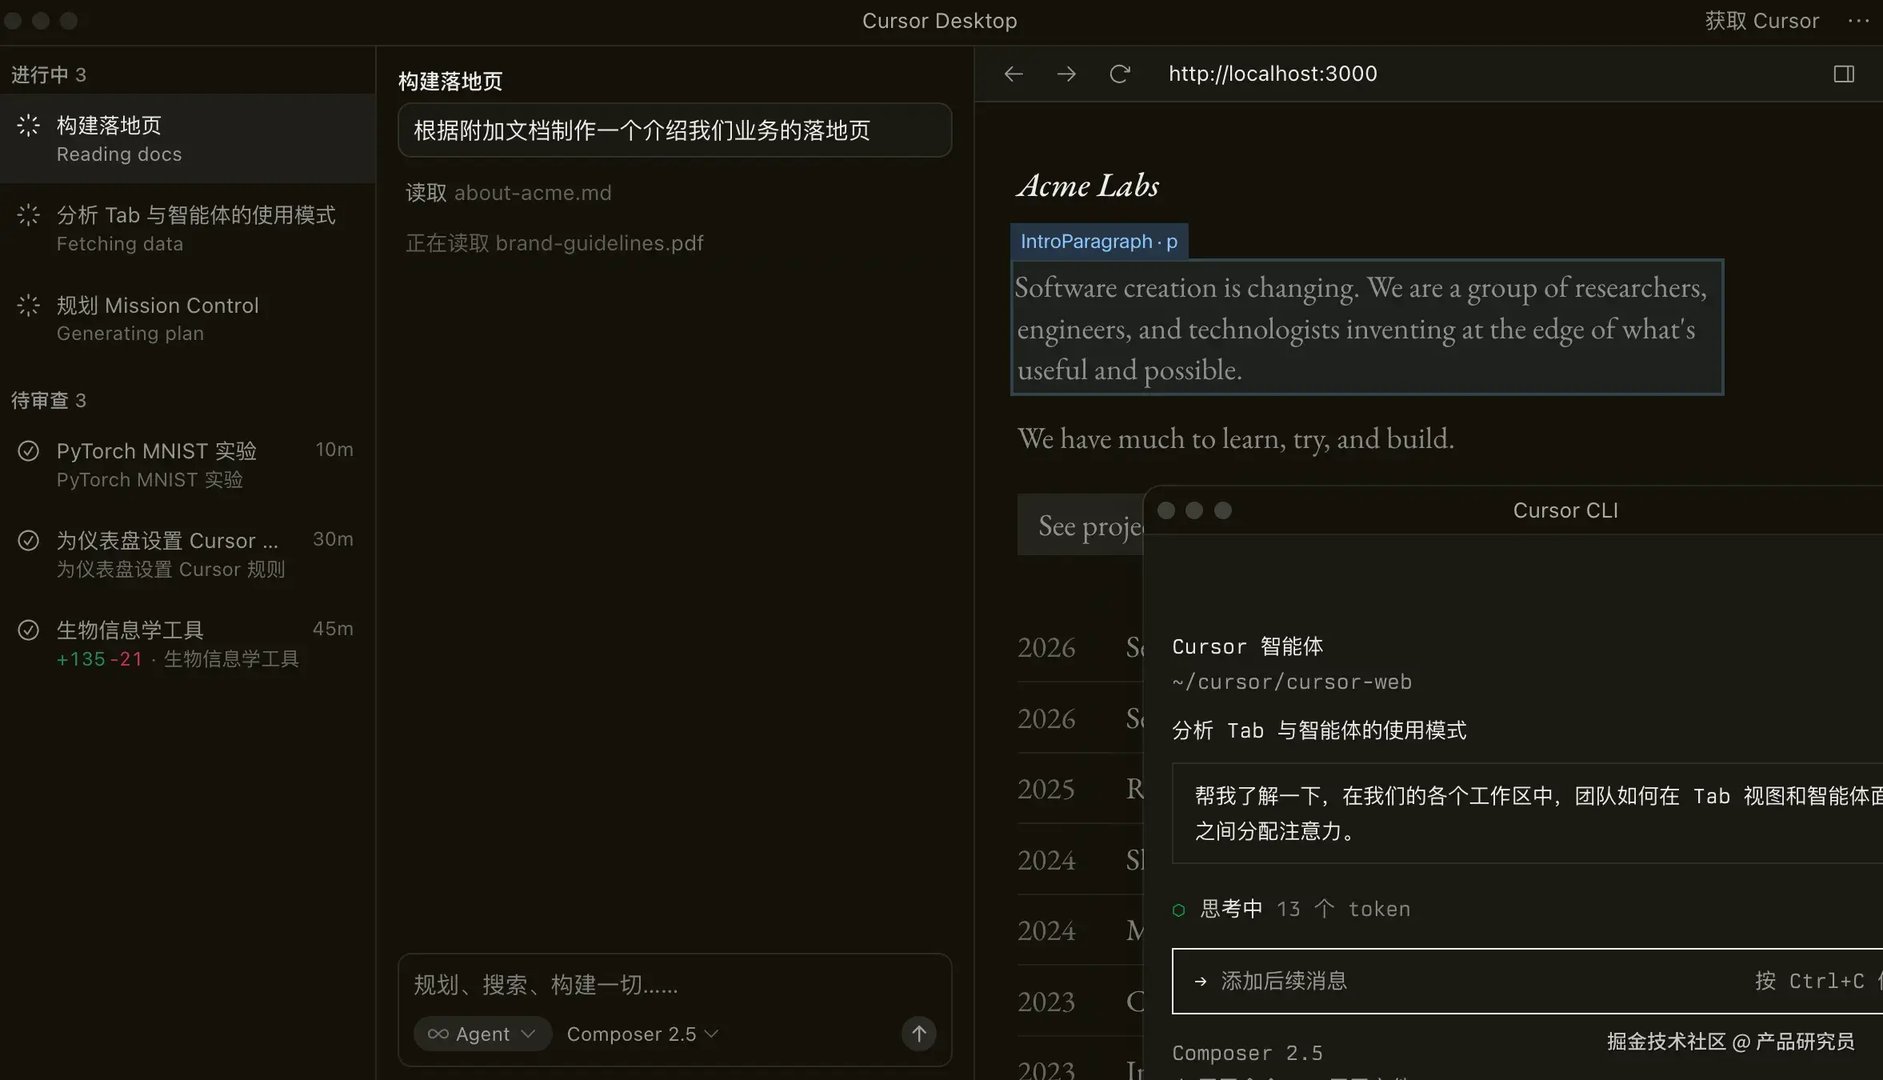1883x1080 pixels.
Task: Click the 构建落地页 chat panel title
Action: (x=450, y=81)
